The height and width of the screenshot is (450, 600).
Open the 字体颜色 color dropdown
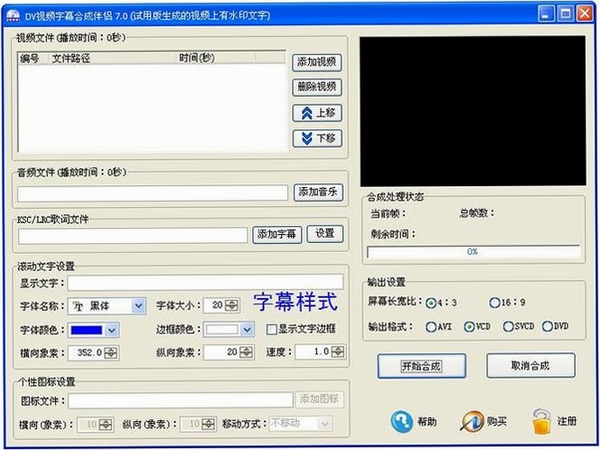tap(112, 330)
